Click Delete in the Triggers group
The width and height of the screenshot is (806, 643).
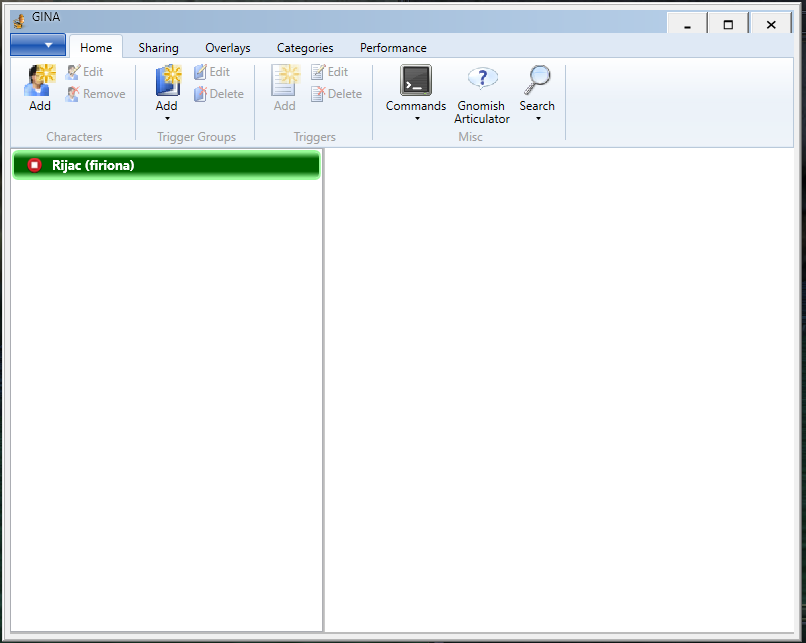tap(337, 94)
